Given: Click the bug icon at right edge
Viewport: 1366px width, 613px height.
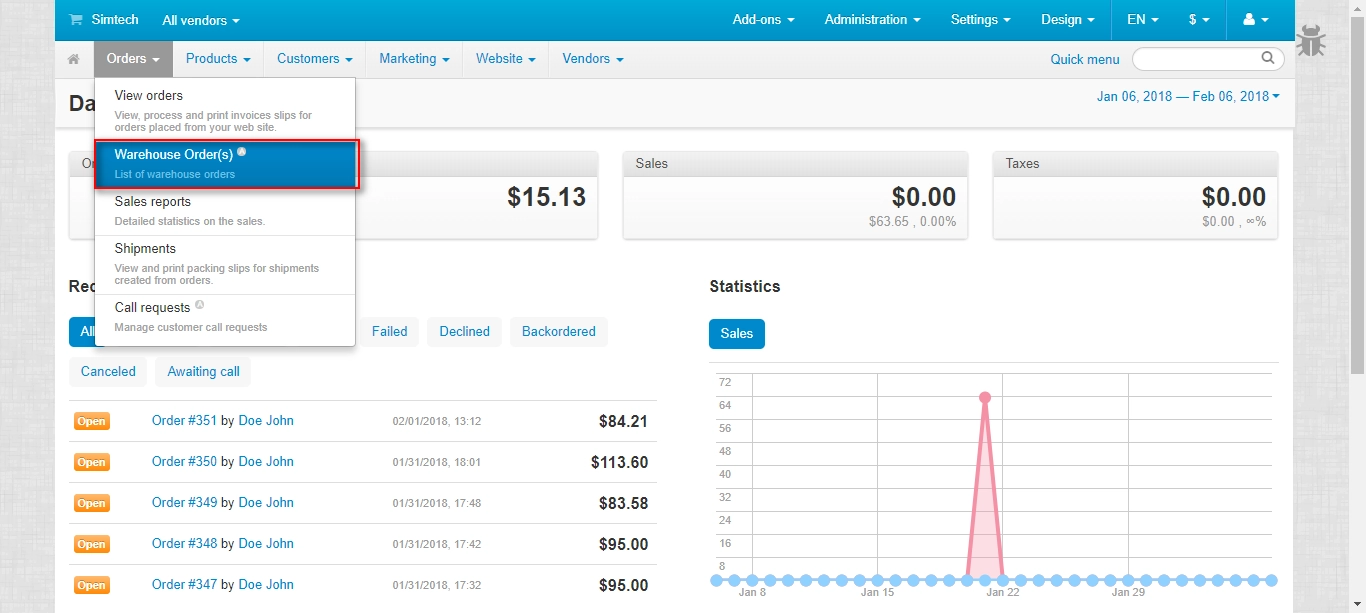Looking at the screenshot, I should click(1311, 41).
